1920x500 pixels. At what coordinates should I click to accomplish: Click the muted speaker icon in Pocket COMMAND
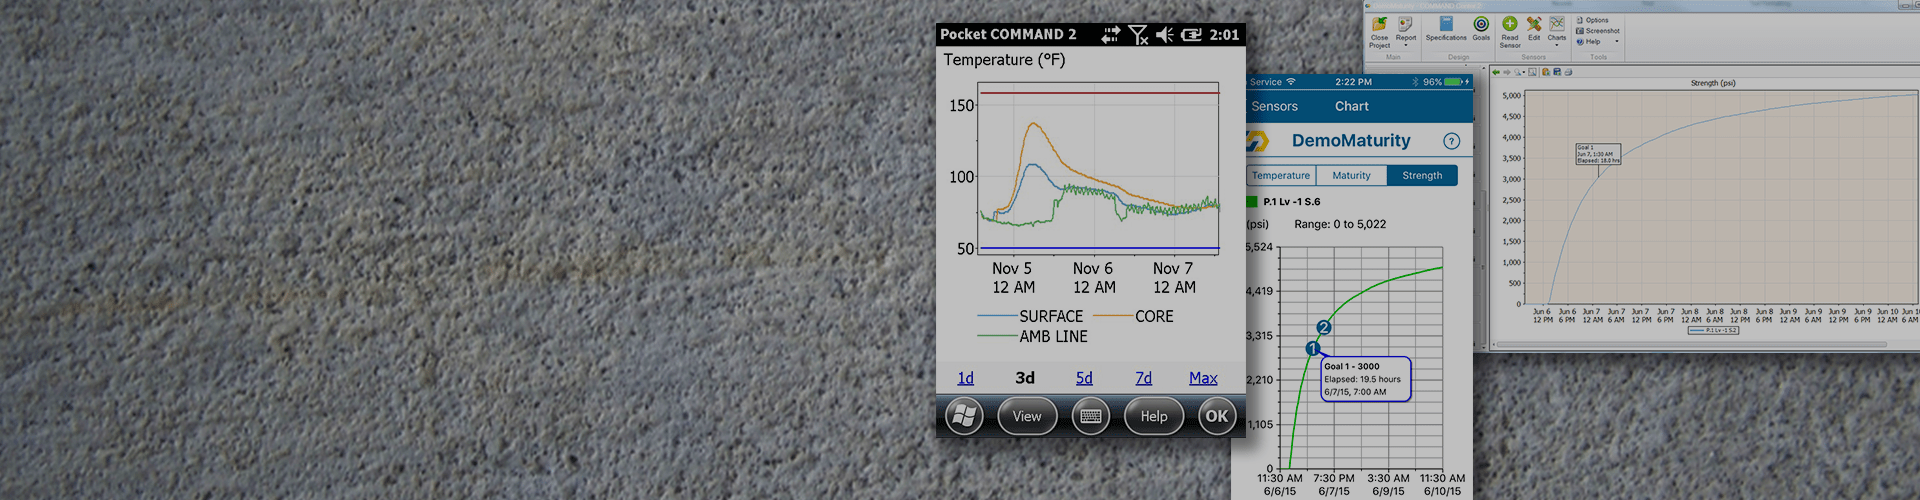[x=1165, y=35]
